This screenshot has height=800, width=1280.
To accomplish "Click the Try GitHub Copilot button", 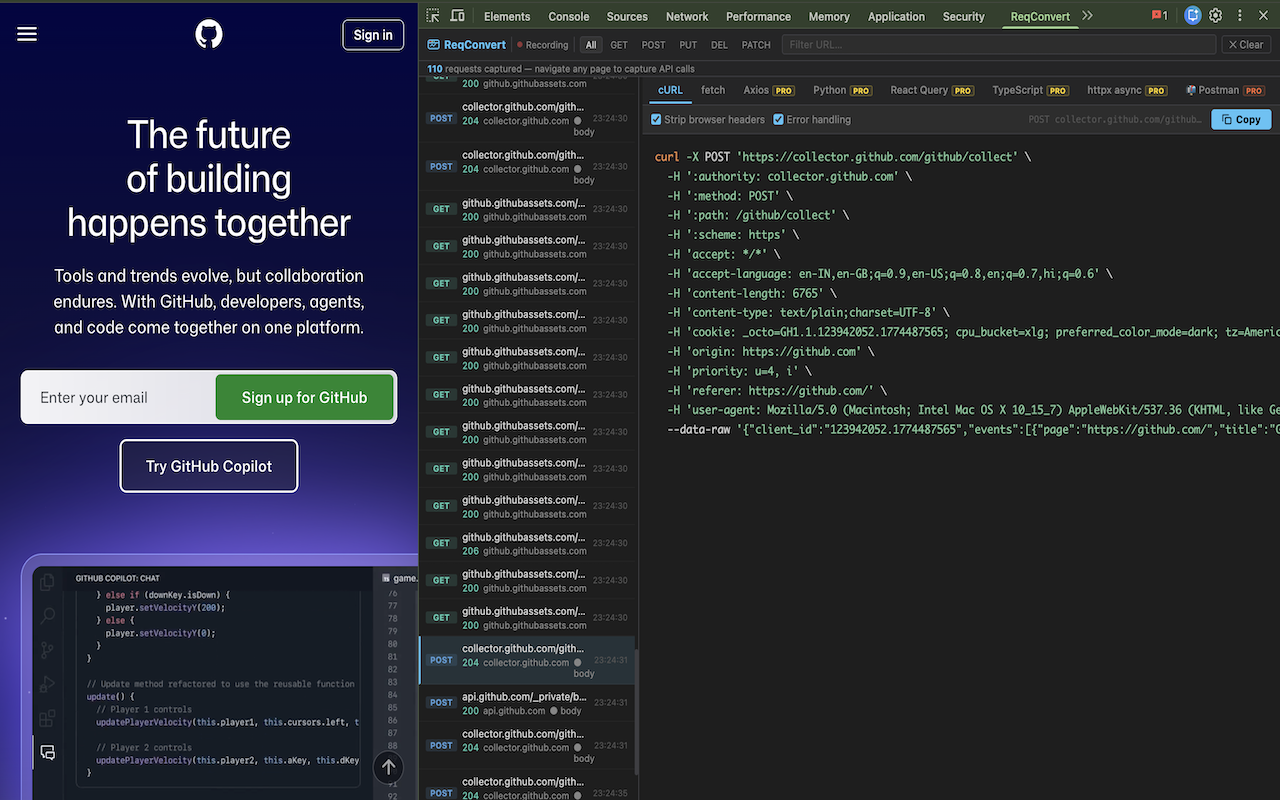I will (x=209, y=466).
